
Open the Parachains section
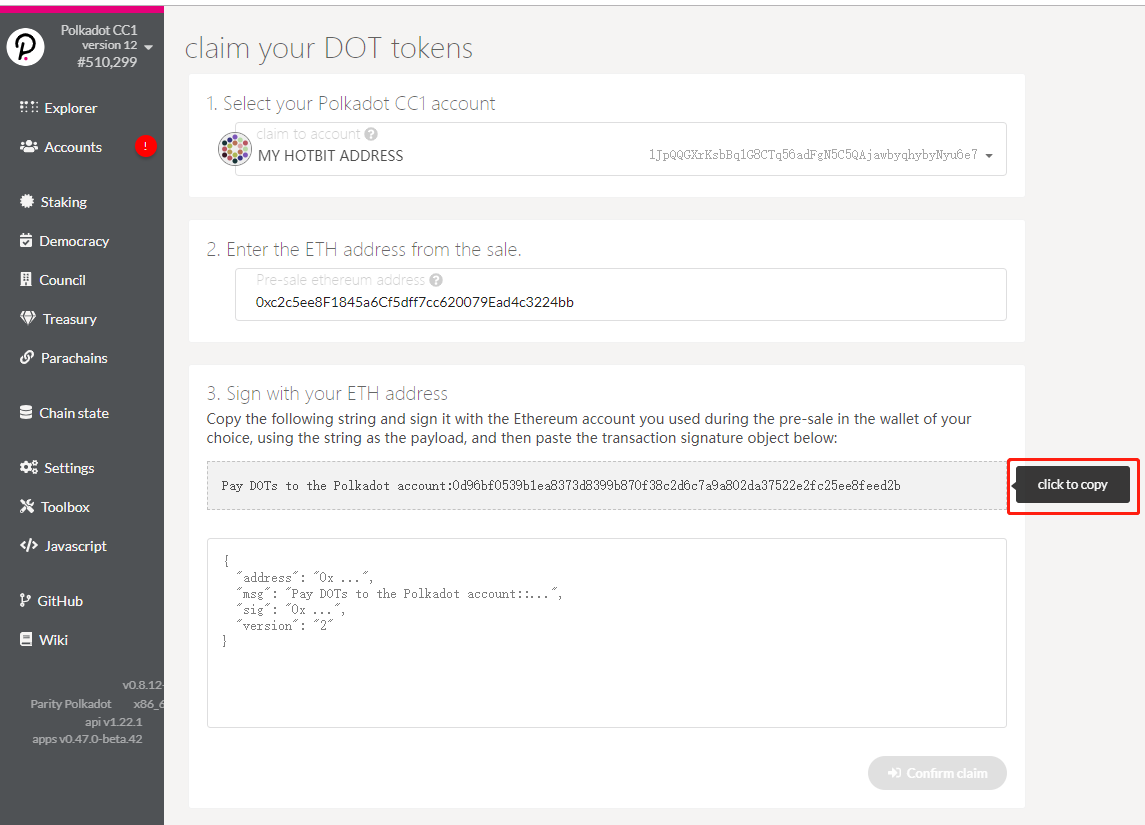(73, 358)
